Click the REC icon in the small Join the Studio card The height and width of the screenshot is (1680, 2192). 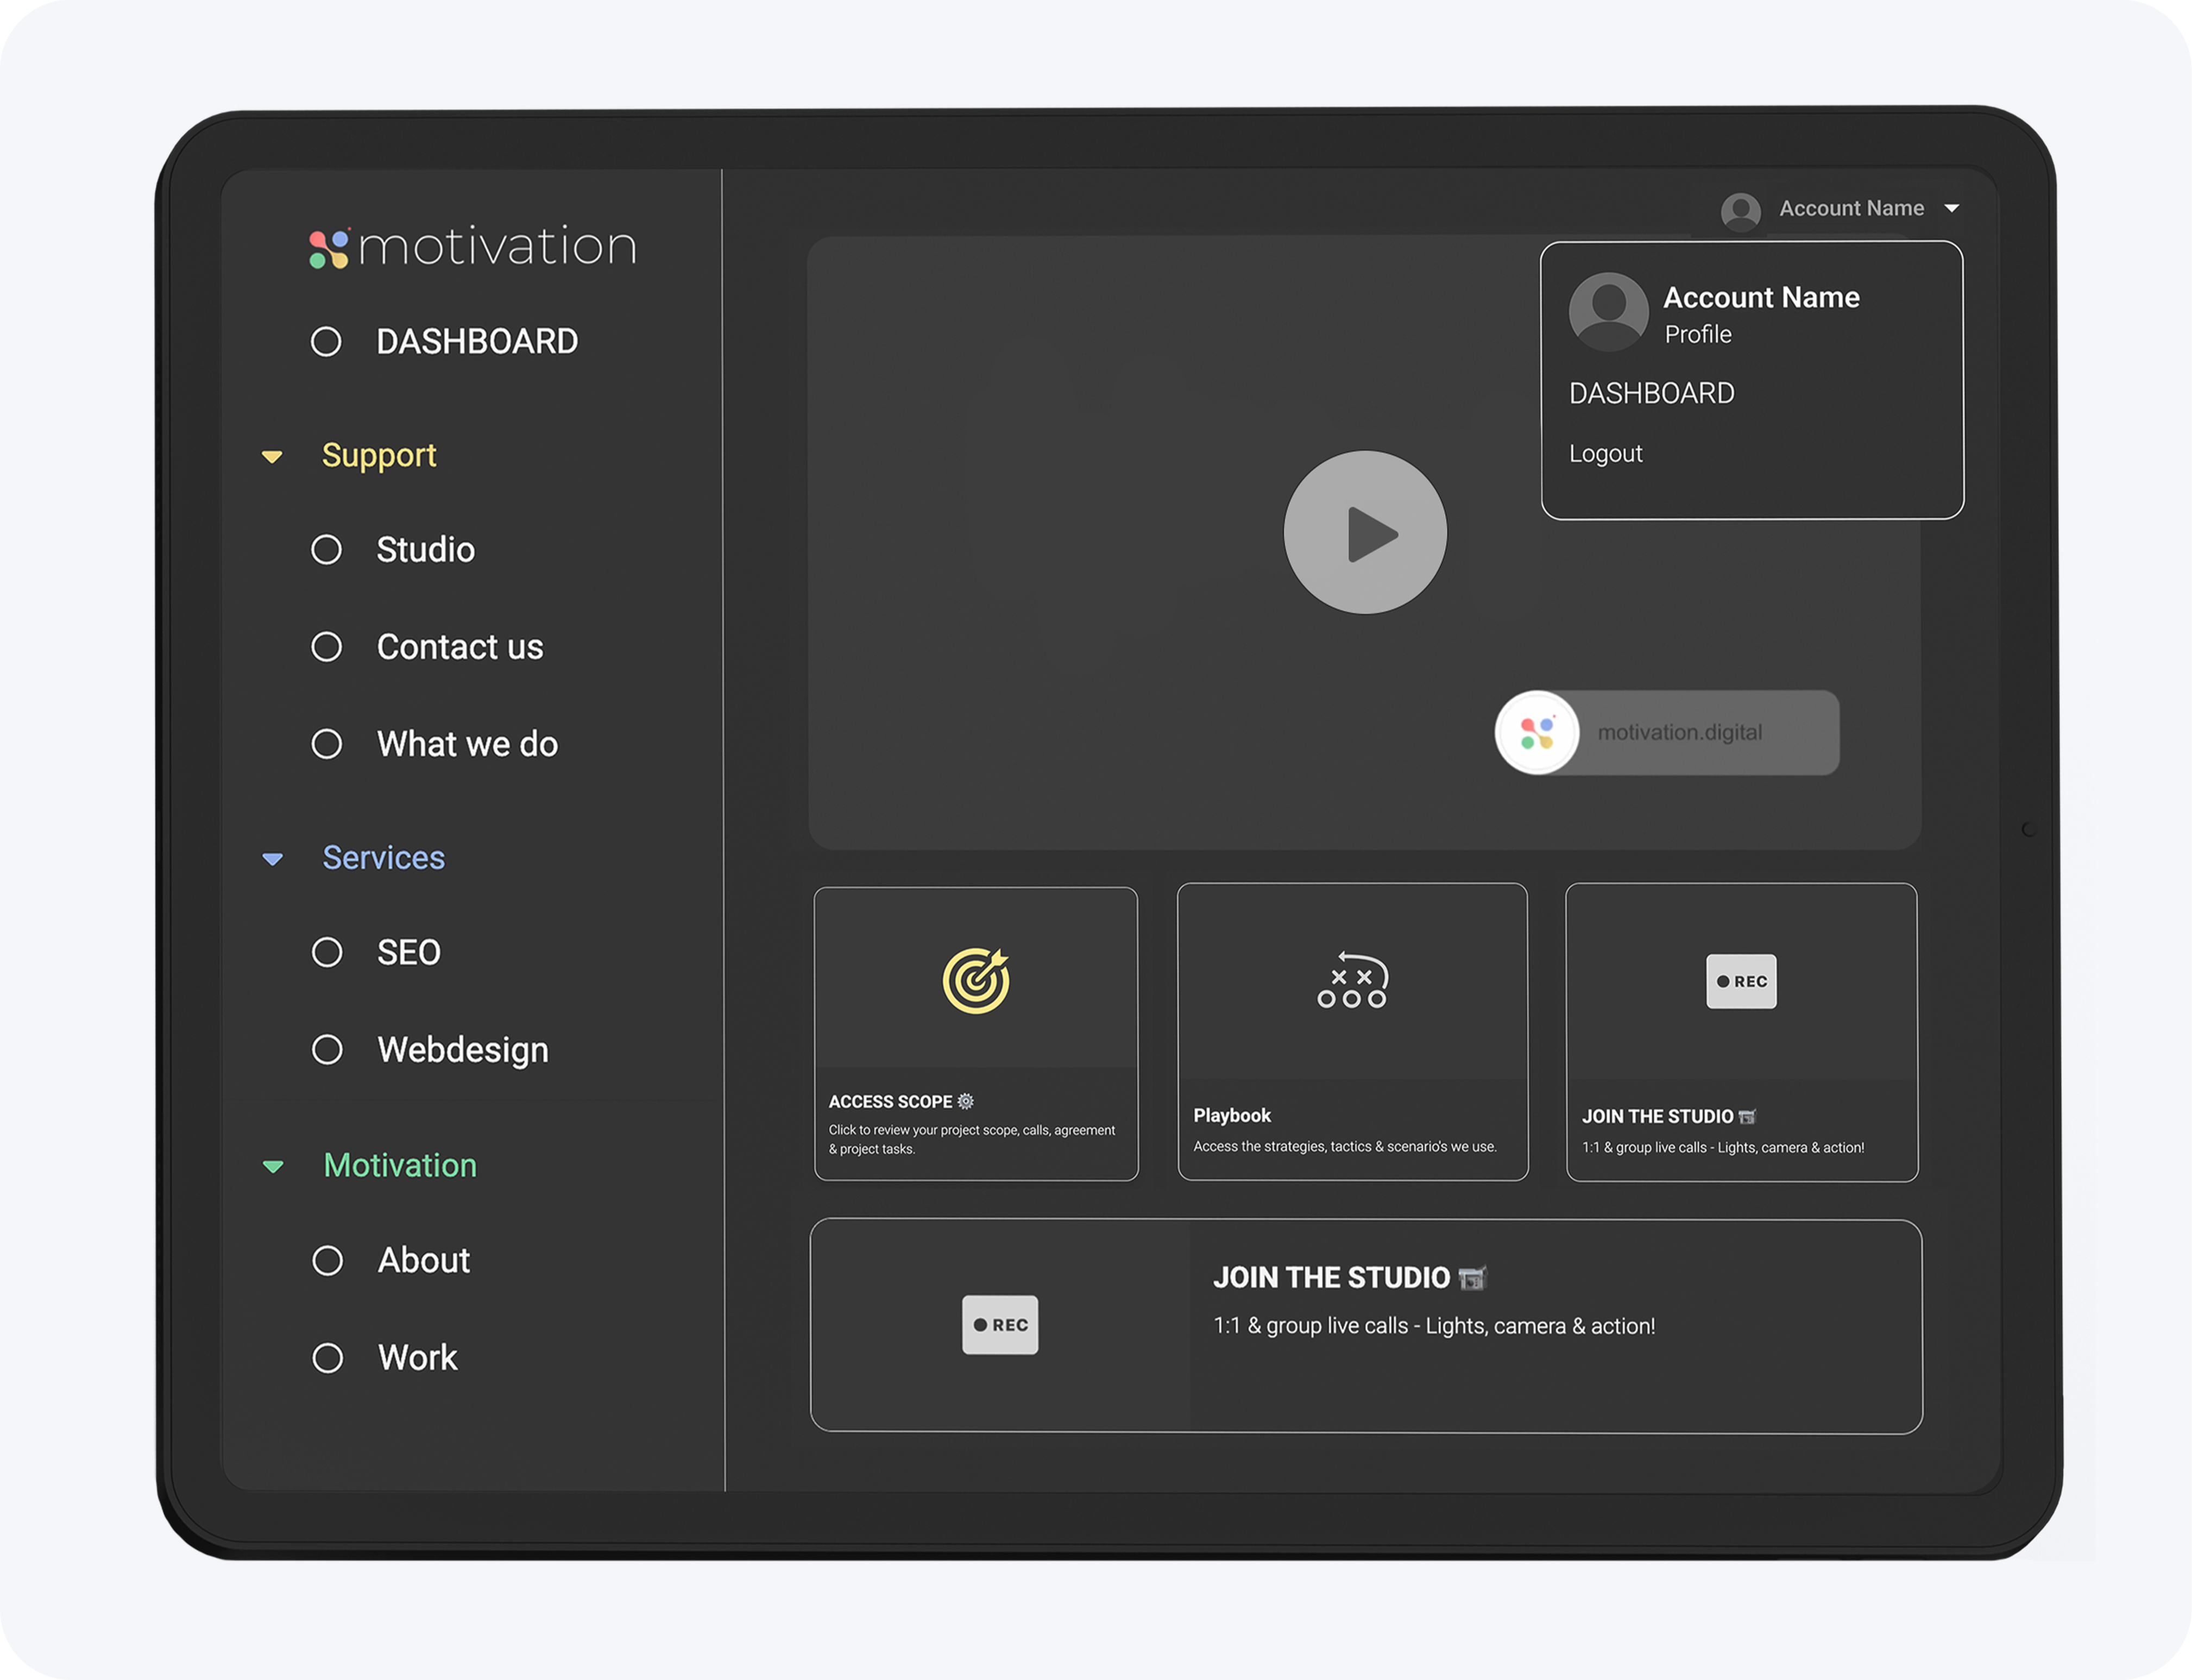(1741, 981)
